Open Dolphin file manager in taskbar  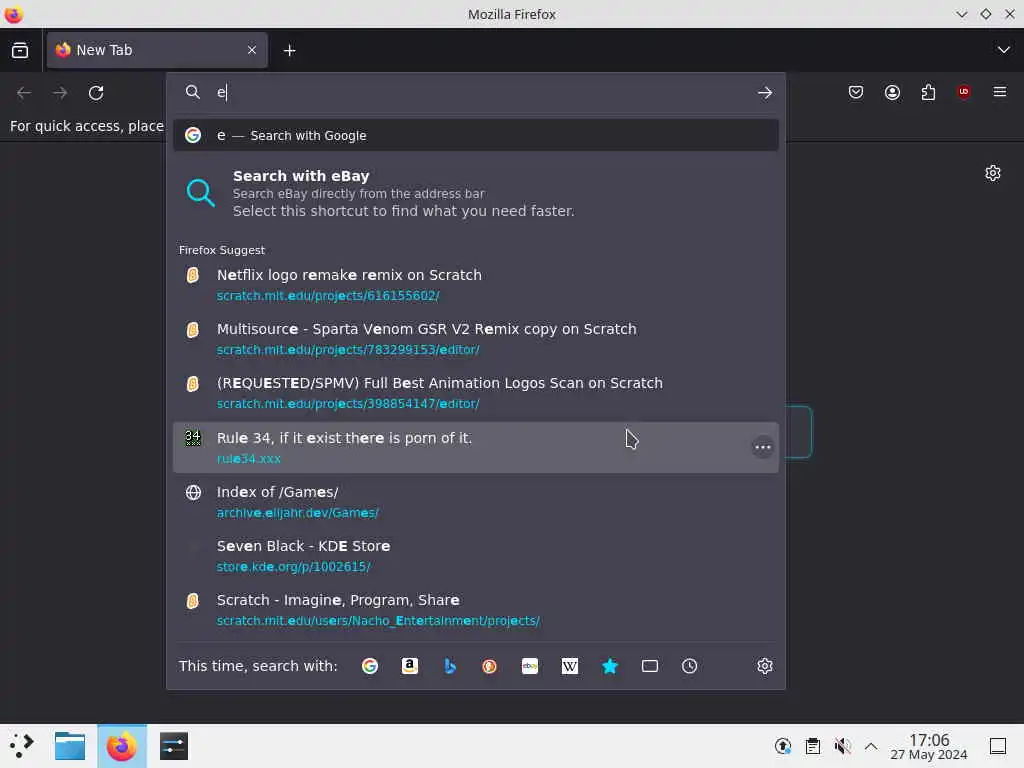[70, 746]
